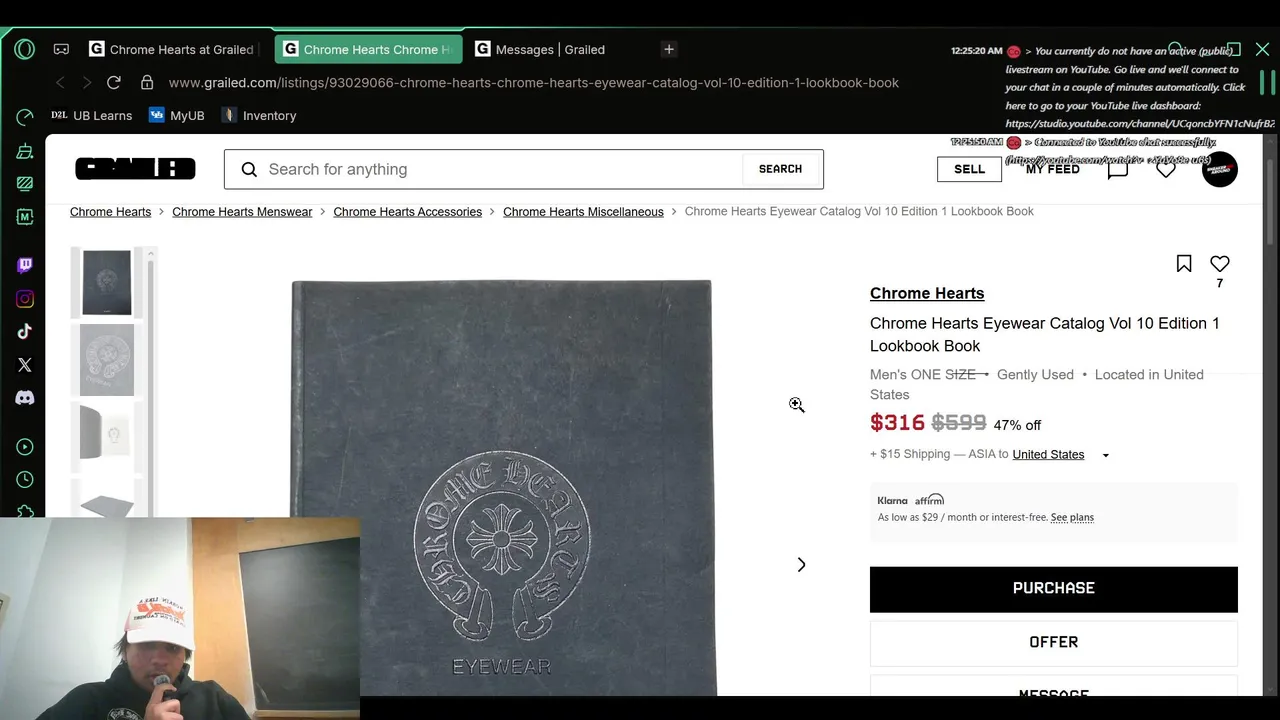The height and width of the screenshot is (720, 1280).
Task: Advance to the next listing photo
Action: (x=801, y=565)
